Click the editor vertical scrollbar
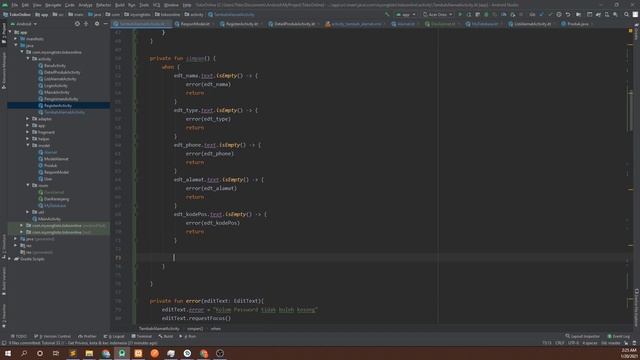Viewport: 640px width, 360px height. pyautogui.click(x=630, y=110)
